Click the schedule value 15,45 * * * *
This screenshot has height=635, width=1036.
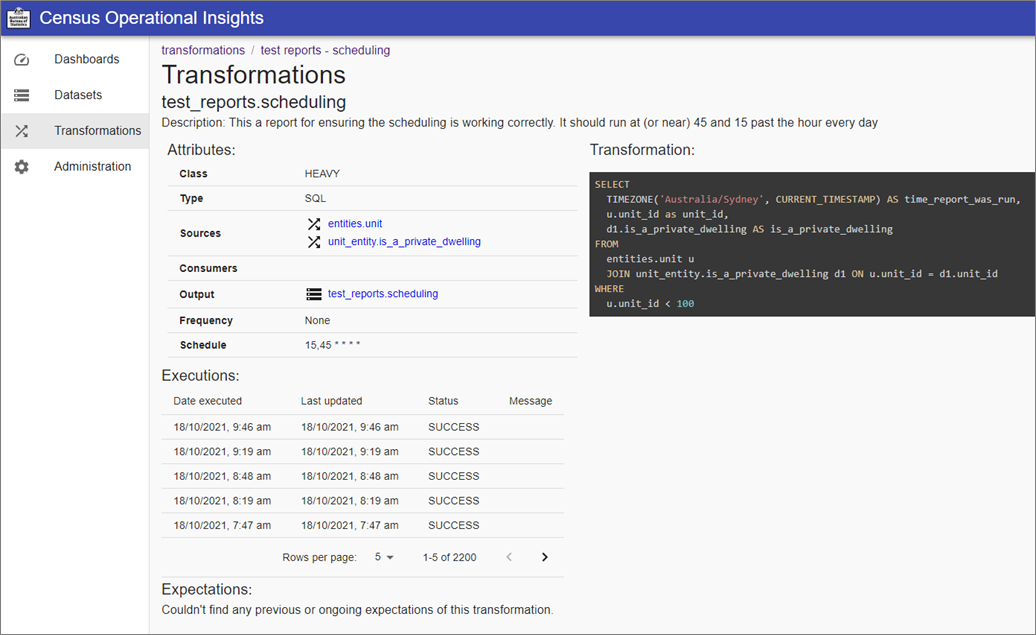[x=332, y=345]
